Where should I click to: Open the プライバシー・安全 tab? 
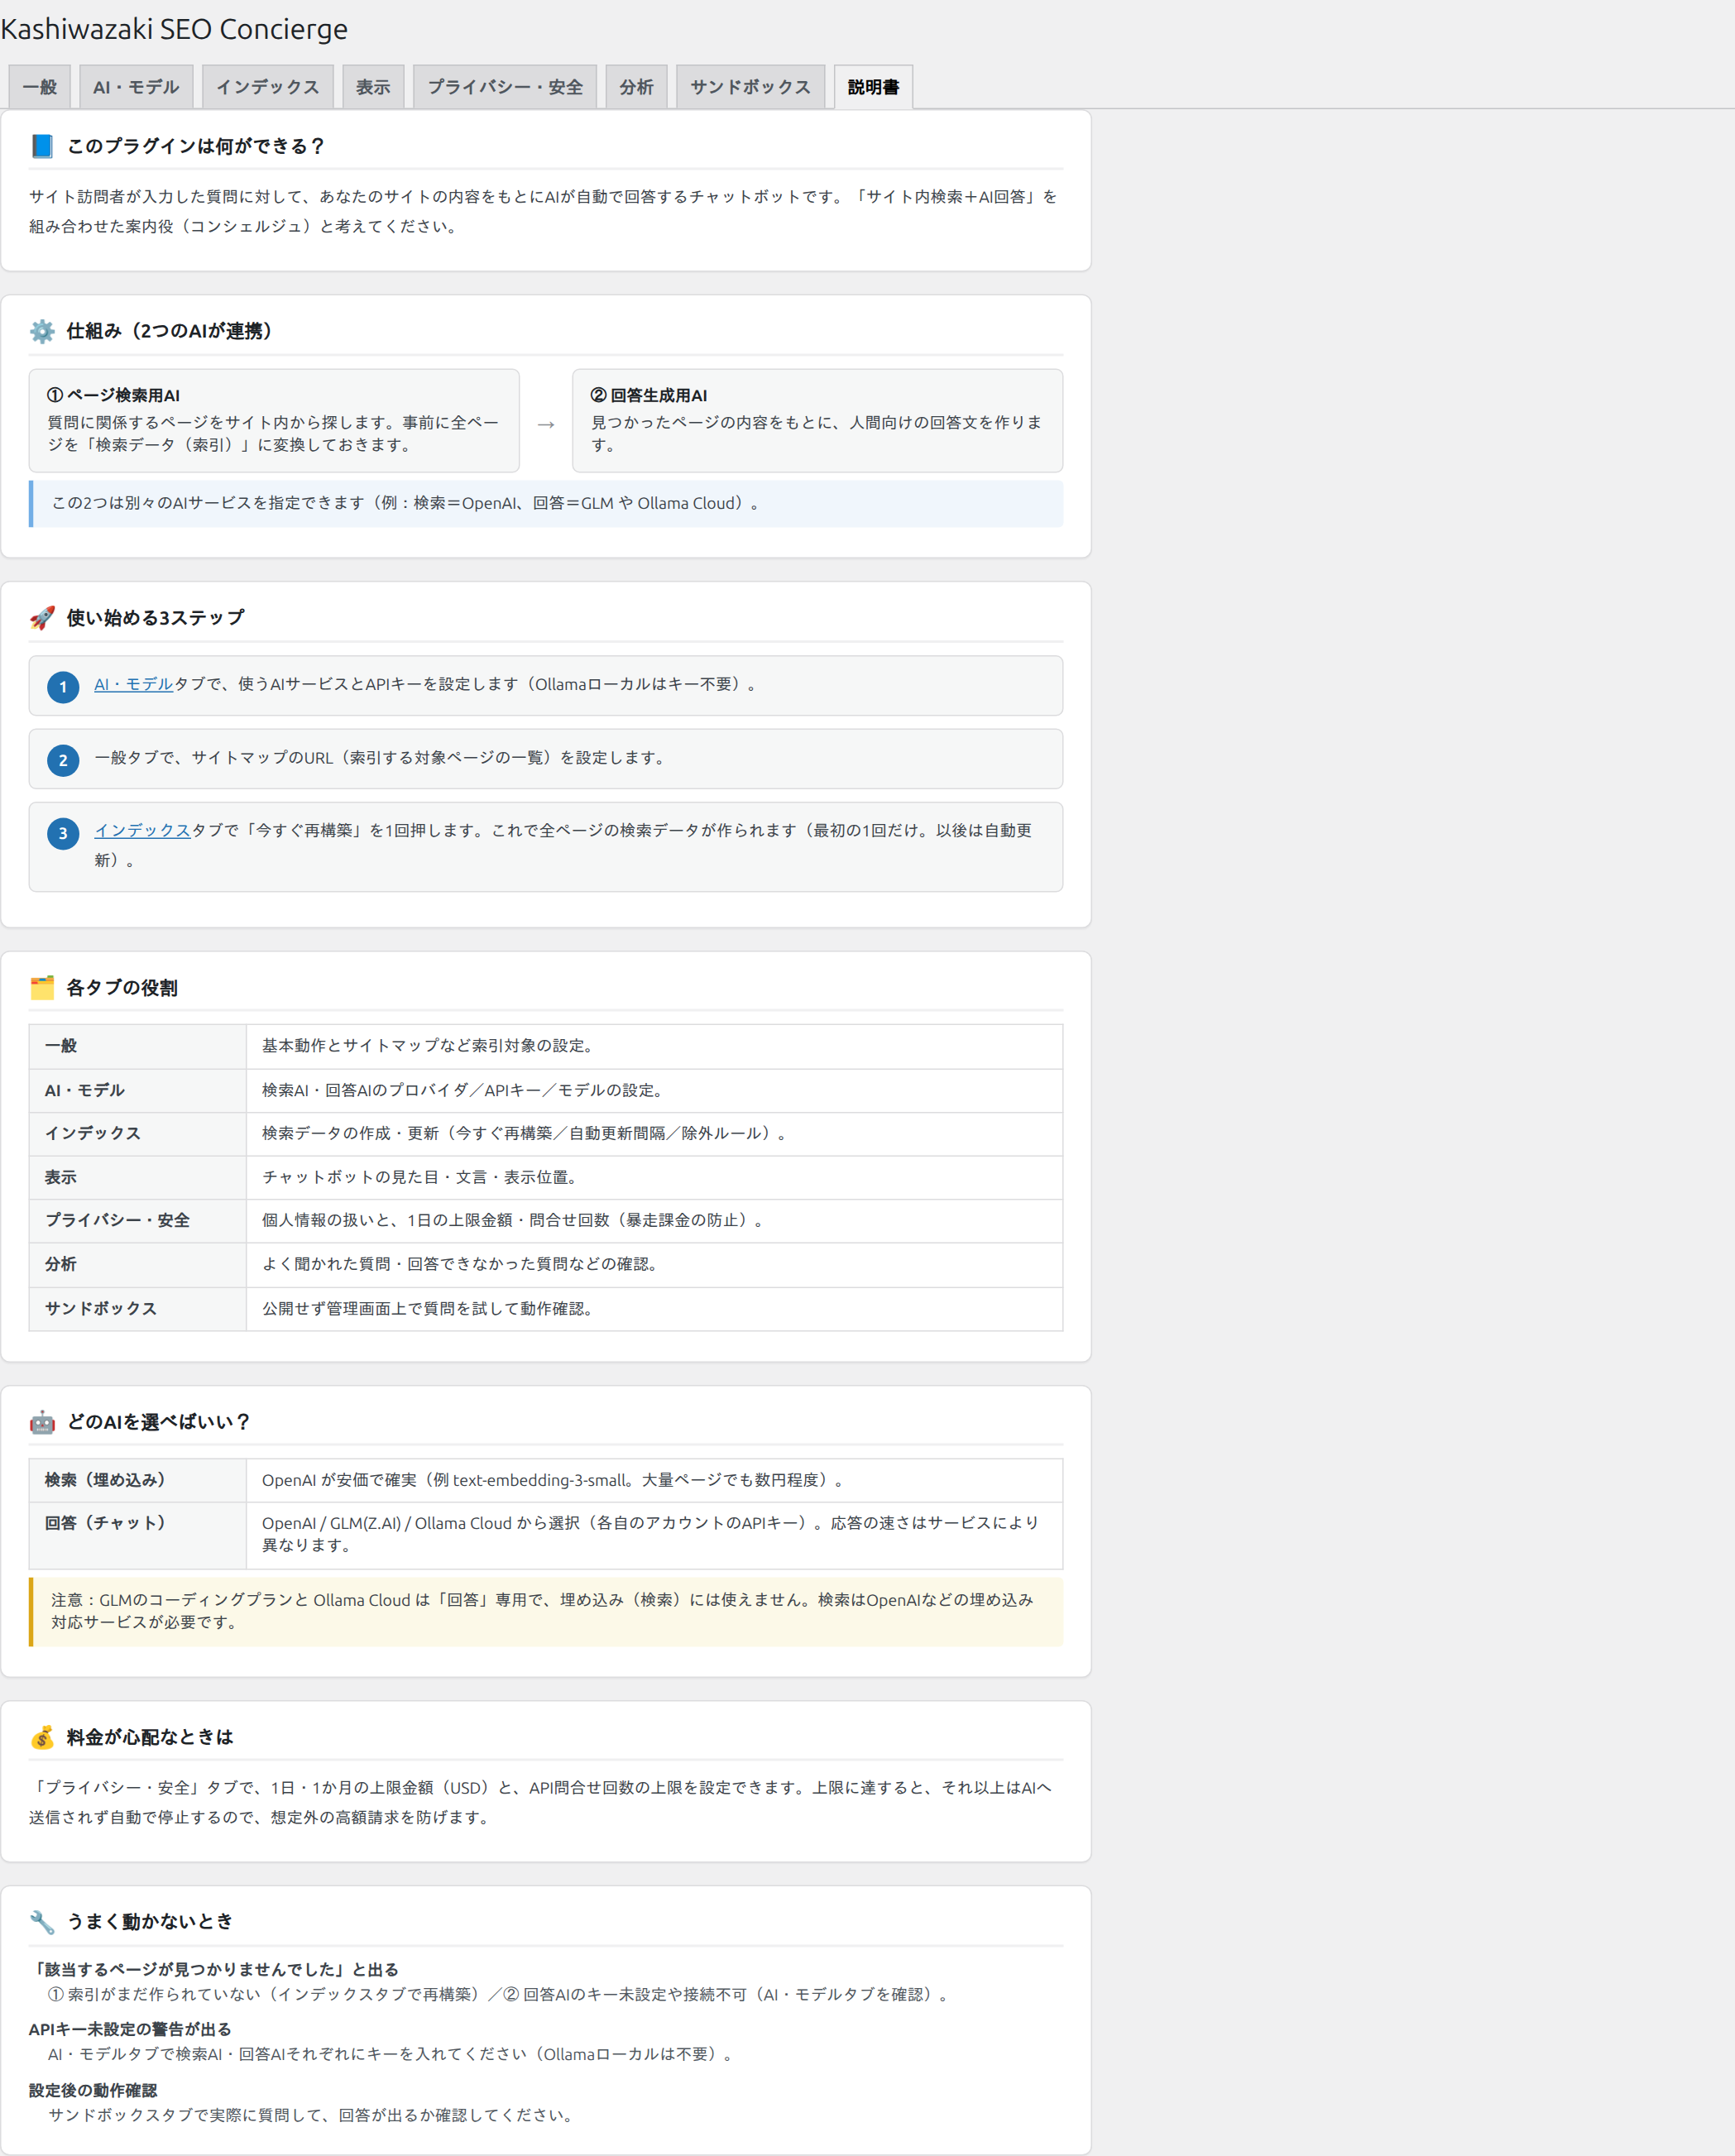pos(505,87)
